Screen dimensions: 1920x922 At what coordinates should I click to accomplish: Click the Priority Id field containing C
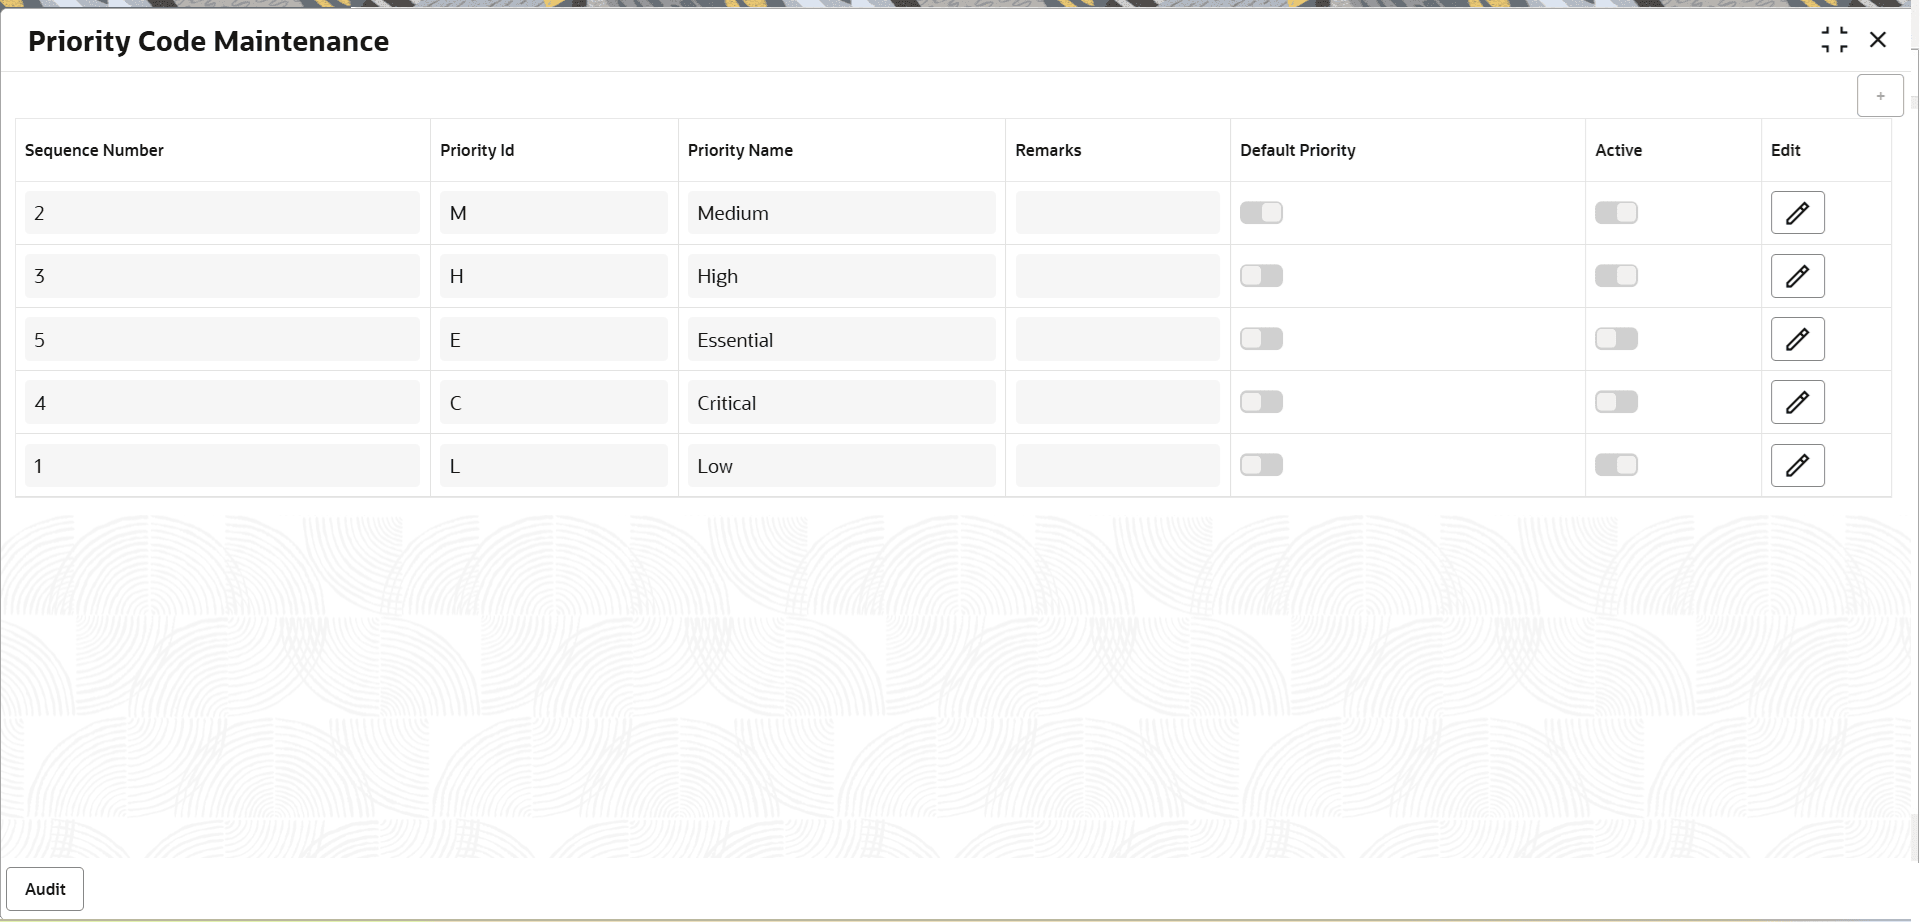[x=553, y=401]
